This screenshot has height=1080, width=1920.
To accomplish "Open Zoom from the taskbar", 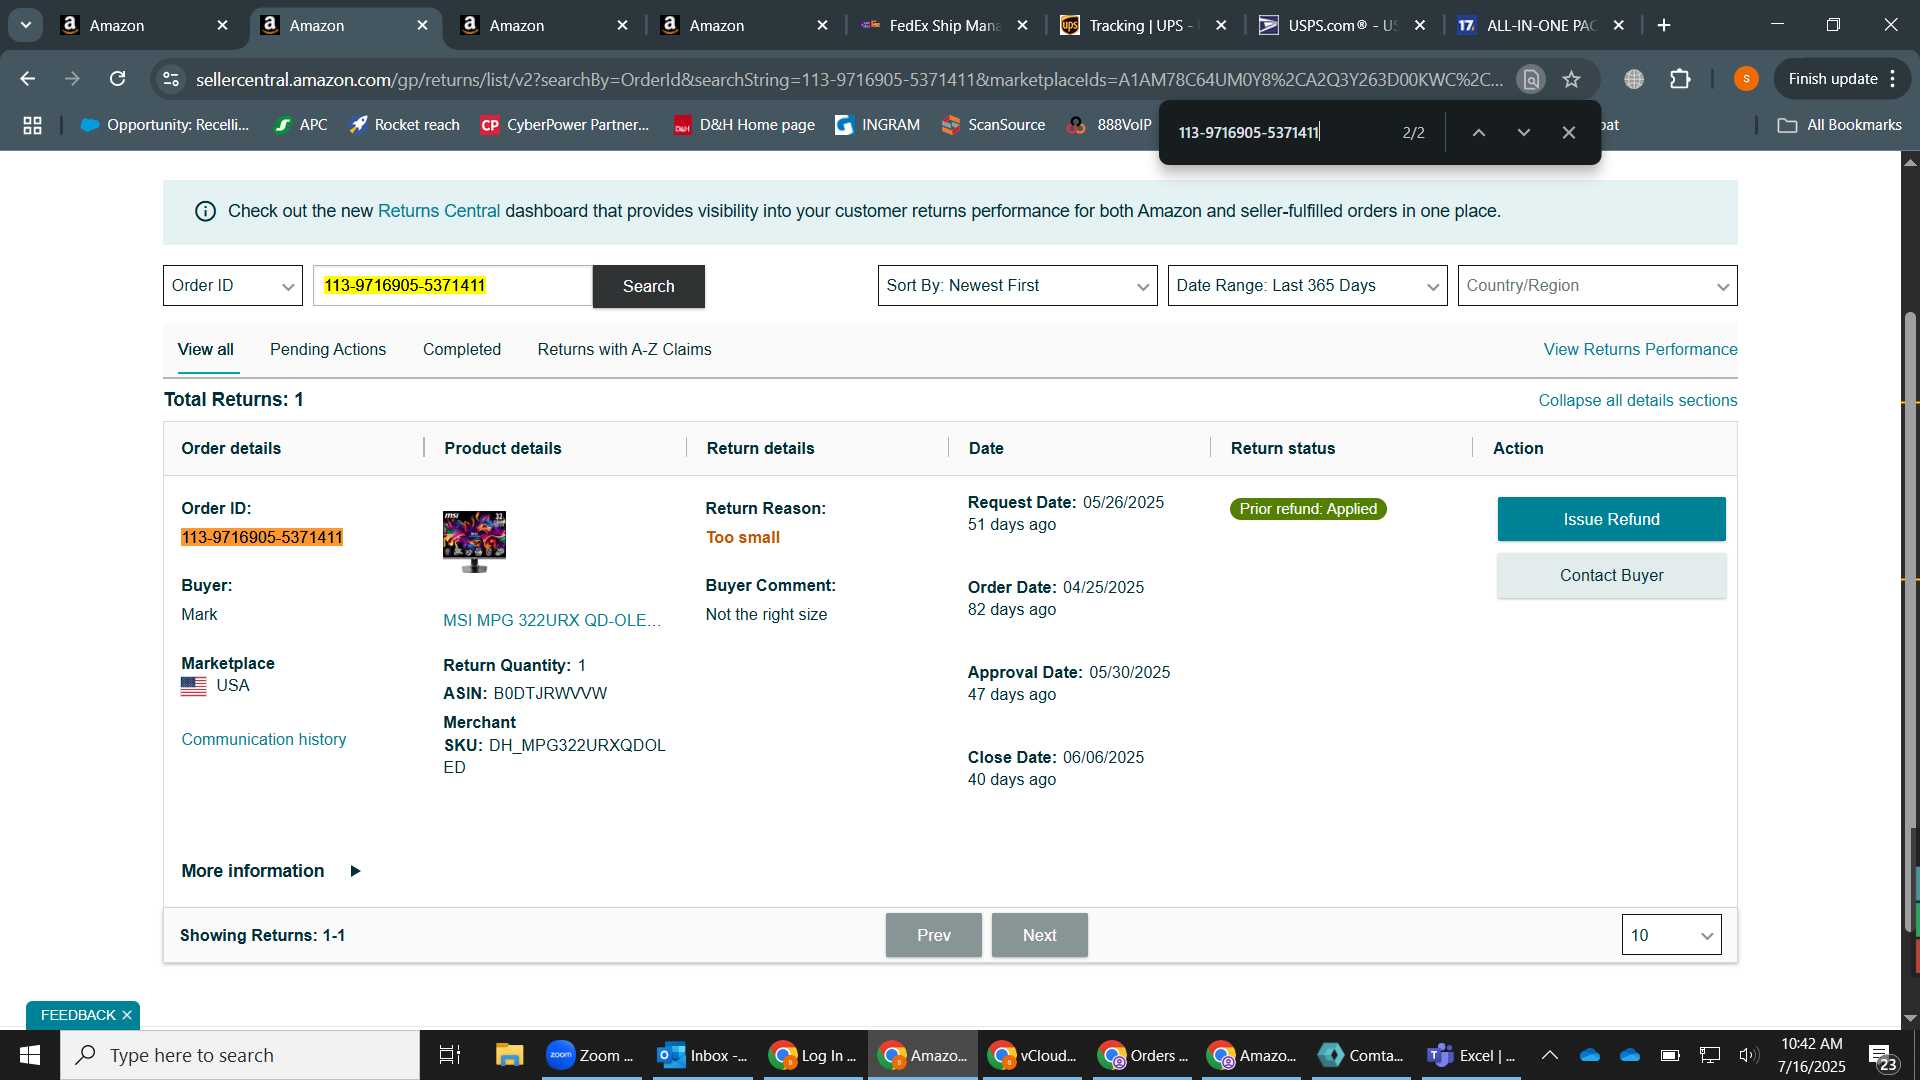I will pyautogui.click(x=591, y=1055).
